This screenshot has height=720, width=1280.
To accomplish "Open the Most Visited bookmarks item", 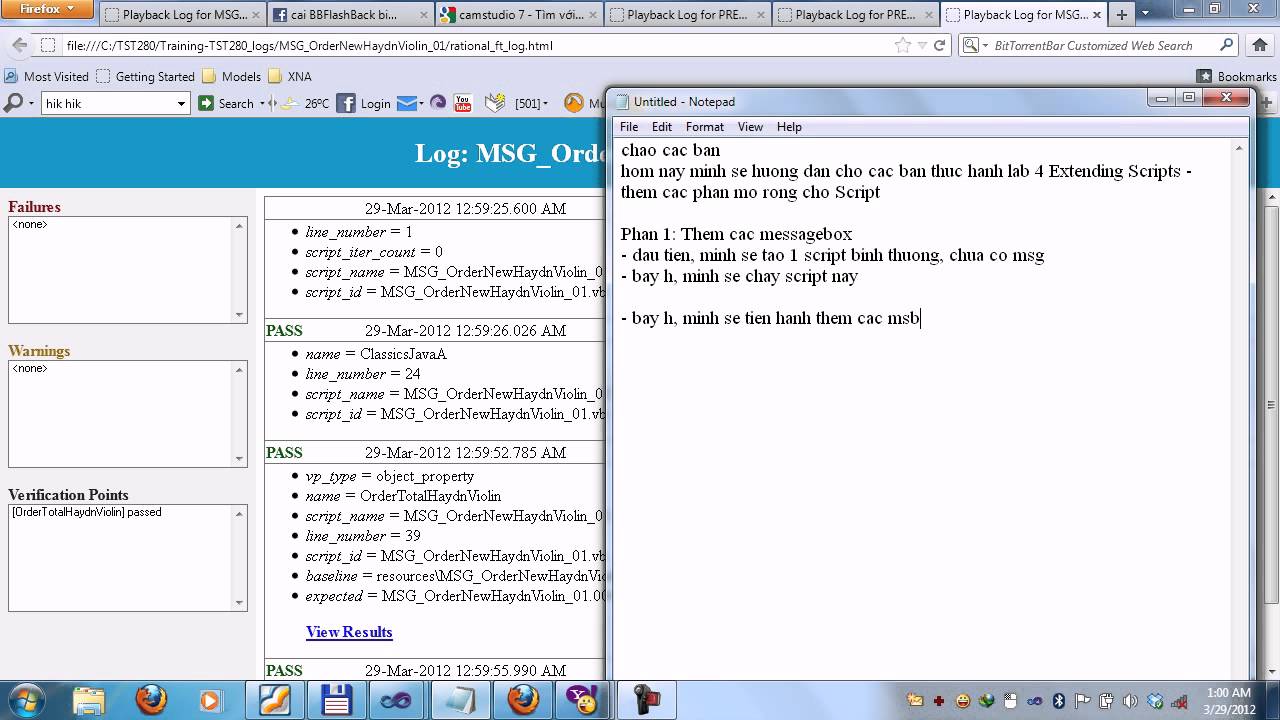I will (46, 76).
